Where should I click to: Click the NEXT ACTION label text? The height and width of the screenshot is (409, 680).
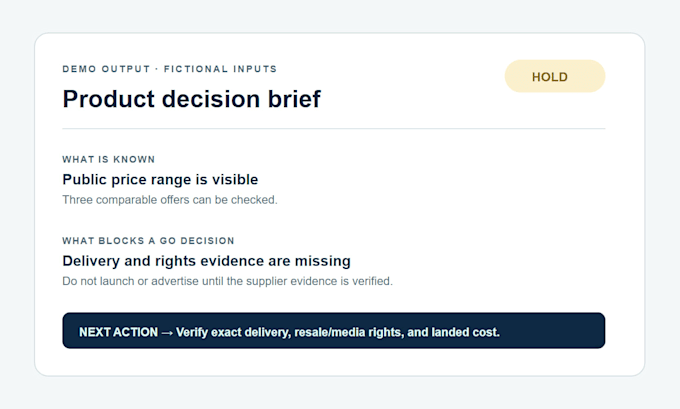click(118, 332)
